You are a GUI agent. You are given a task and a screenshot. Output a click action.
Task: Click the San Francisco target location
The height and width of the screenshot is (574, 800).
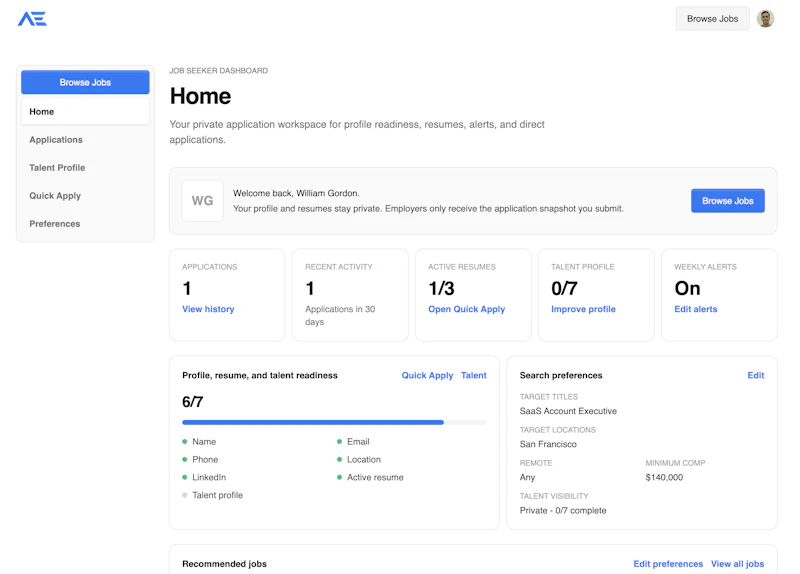click(x=548, y=444)
